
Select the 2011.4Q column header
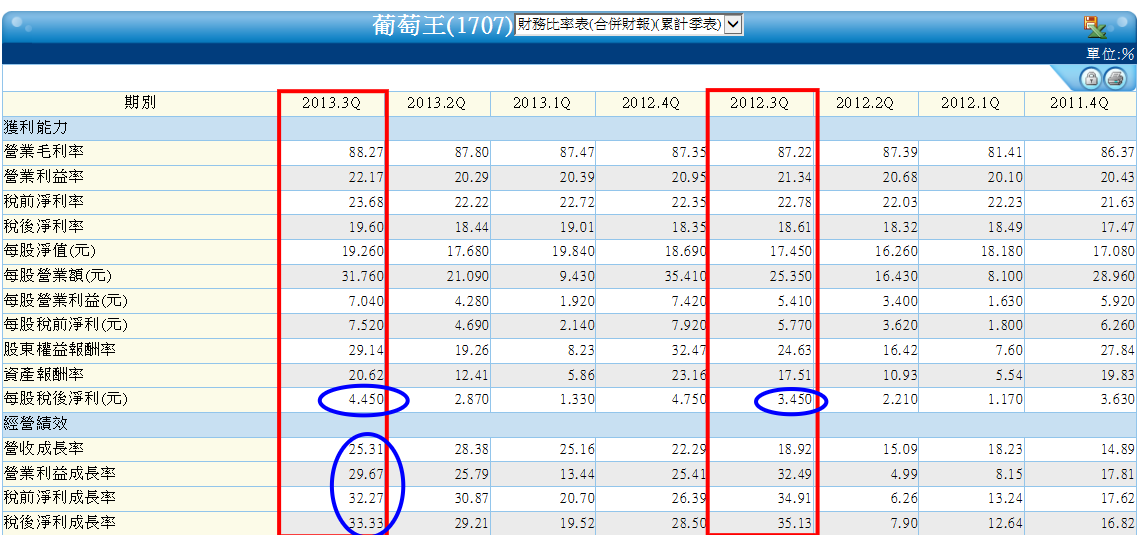(1079, 103)
